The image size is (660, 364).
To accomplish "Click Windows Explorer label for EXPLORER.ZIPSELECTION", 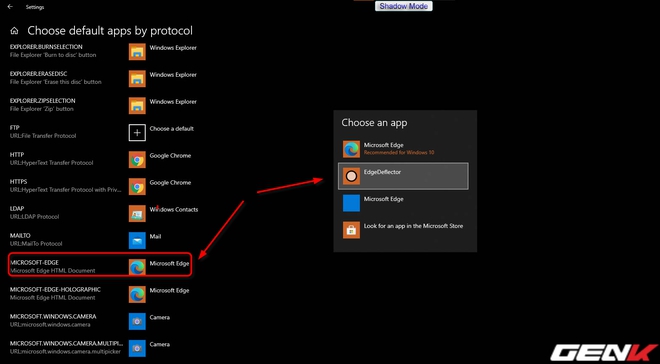I will pyautogui.click(x=173, y=102).
